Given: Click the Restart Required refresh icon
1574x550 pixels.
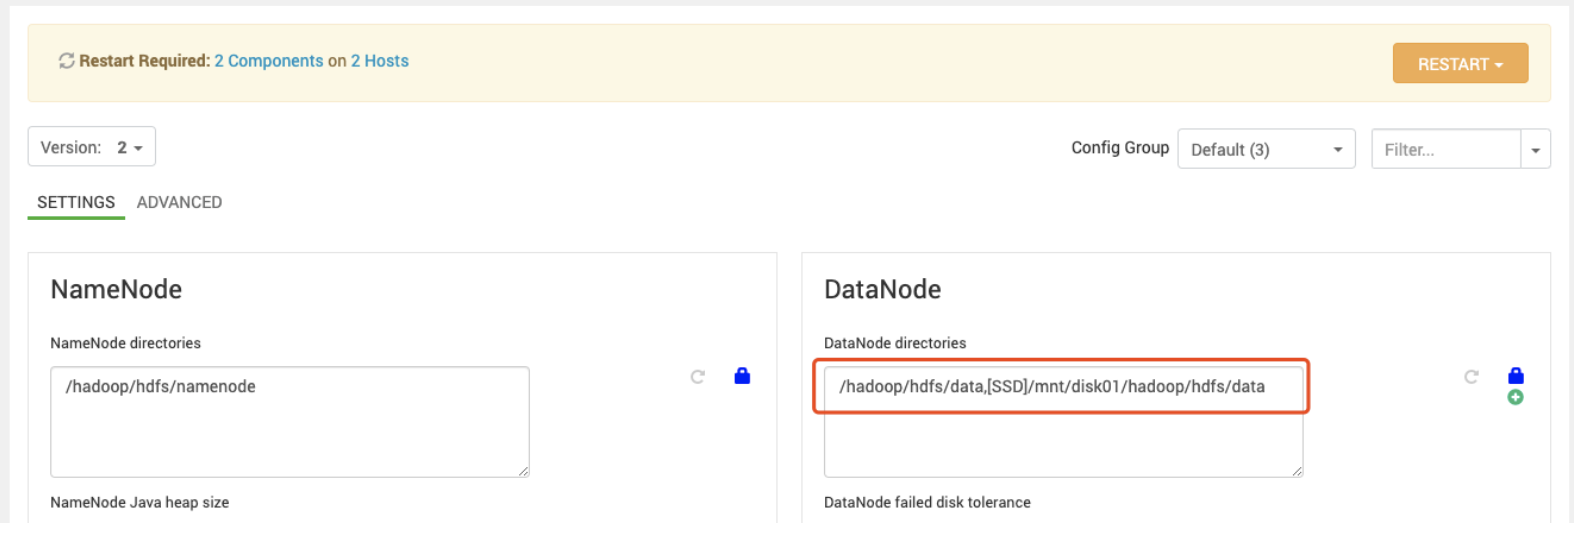Looking at the screenshot, I should [x=66, y=61].
